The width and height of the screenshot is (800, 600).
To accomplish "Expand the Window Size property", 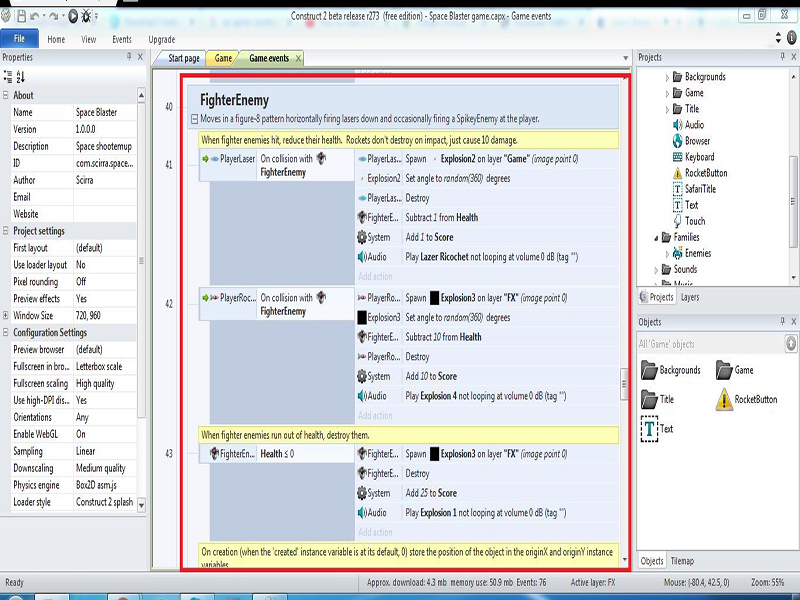I will pyautogui.click(x=6, y=315).
